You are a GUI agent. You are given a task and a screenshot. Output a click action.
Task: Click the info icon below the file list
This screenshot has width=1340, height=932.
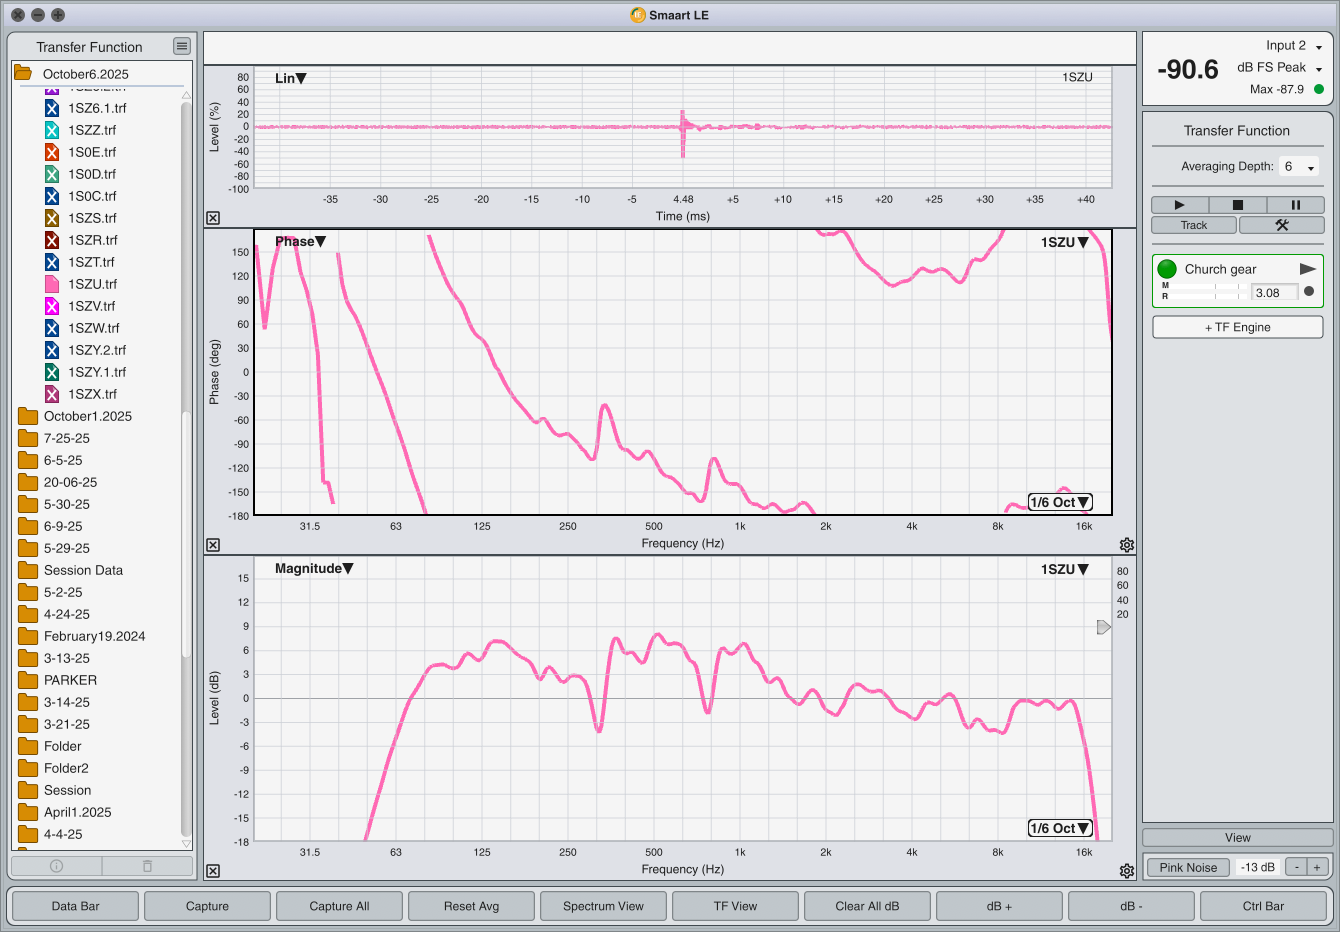pyautogui.click(x=56, y=866)
